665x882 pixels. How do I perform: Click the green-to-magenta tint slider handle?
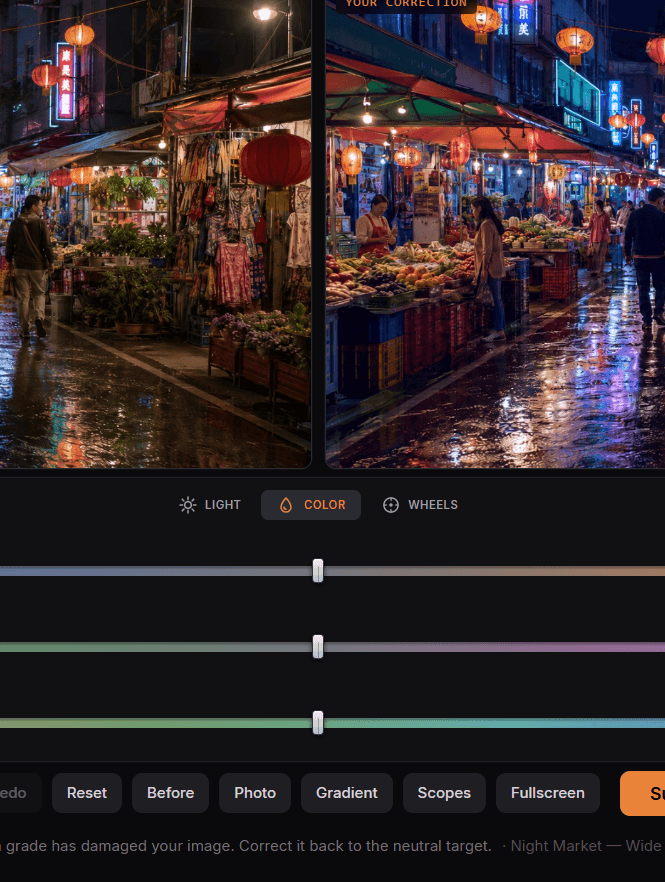pos(318,646)
